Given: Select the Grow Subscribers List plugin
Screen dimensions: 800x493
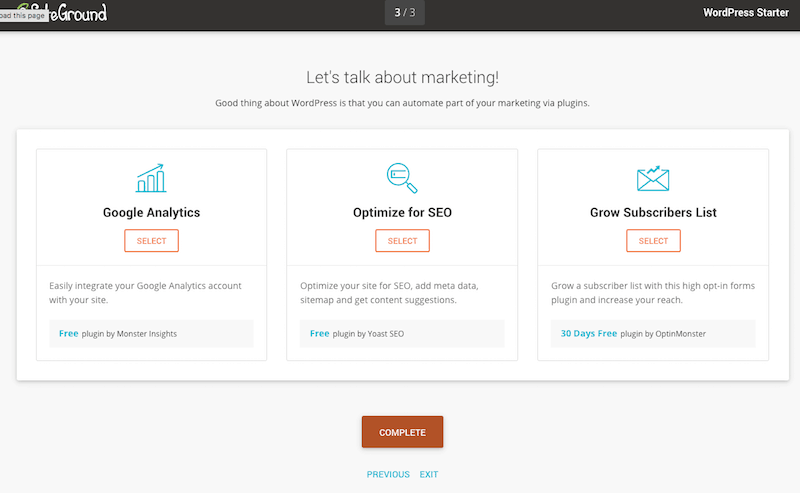Looking at the screenshot, I should [654, 240].
